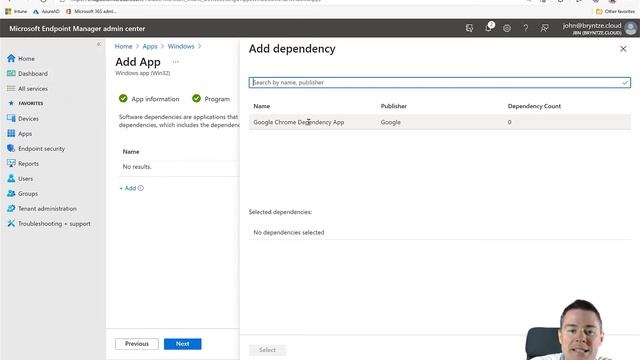Screen dimensions: 640x360
Task: Go to the Apps breadcrumb link
Action: coord(150,46)
